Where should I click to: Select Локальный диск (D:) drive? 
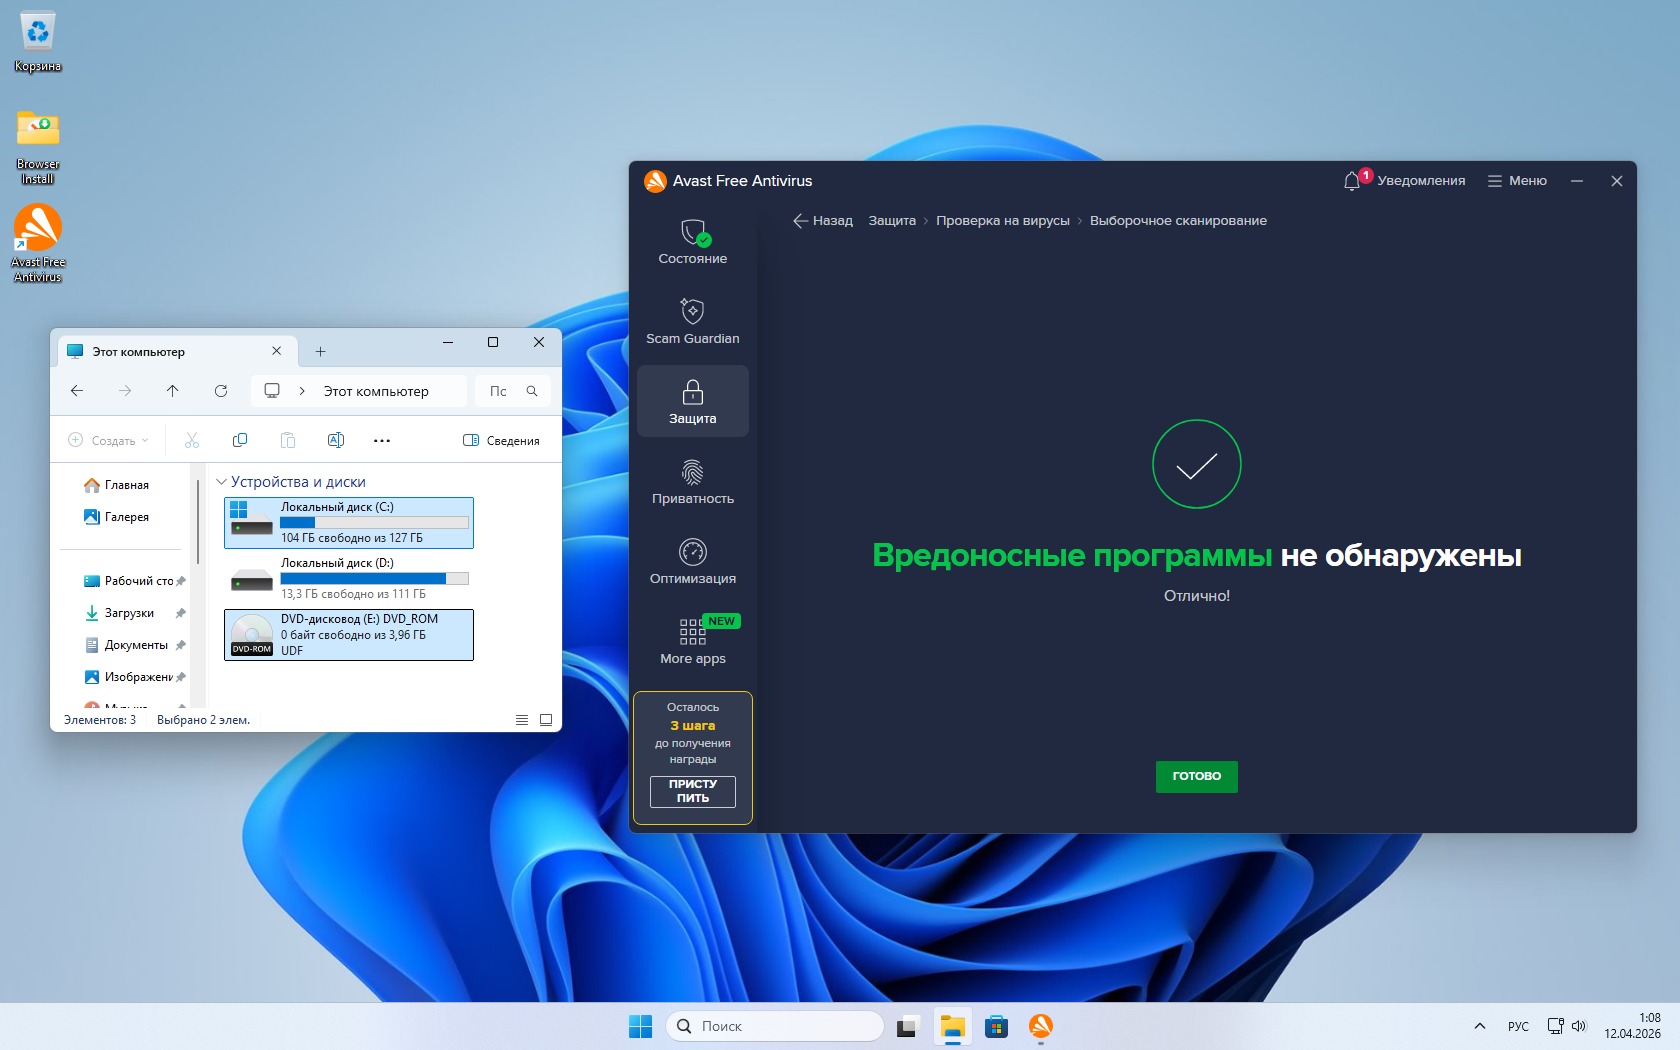pos(349,578)
